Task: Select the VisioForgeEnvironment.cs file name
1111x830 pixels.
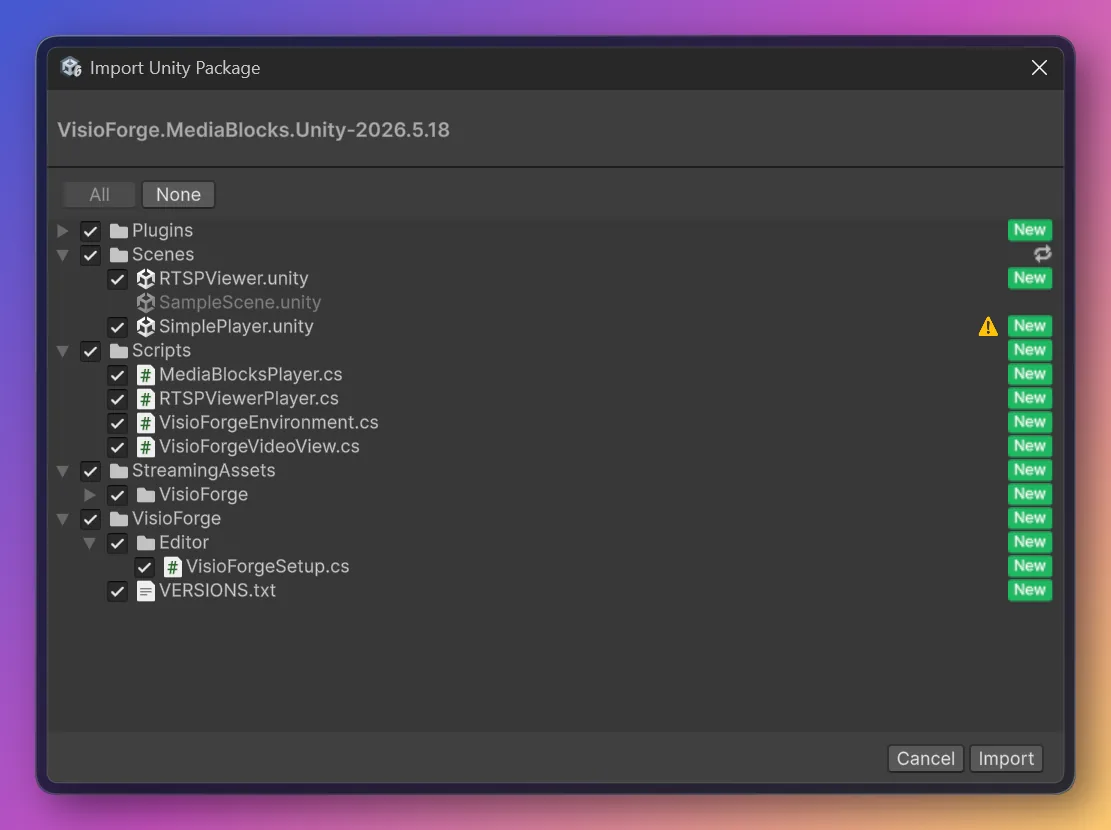Action: 268,422
